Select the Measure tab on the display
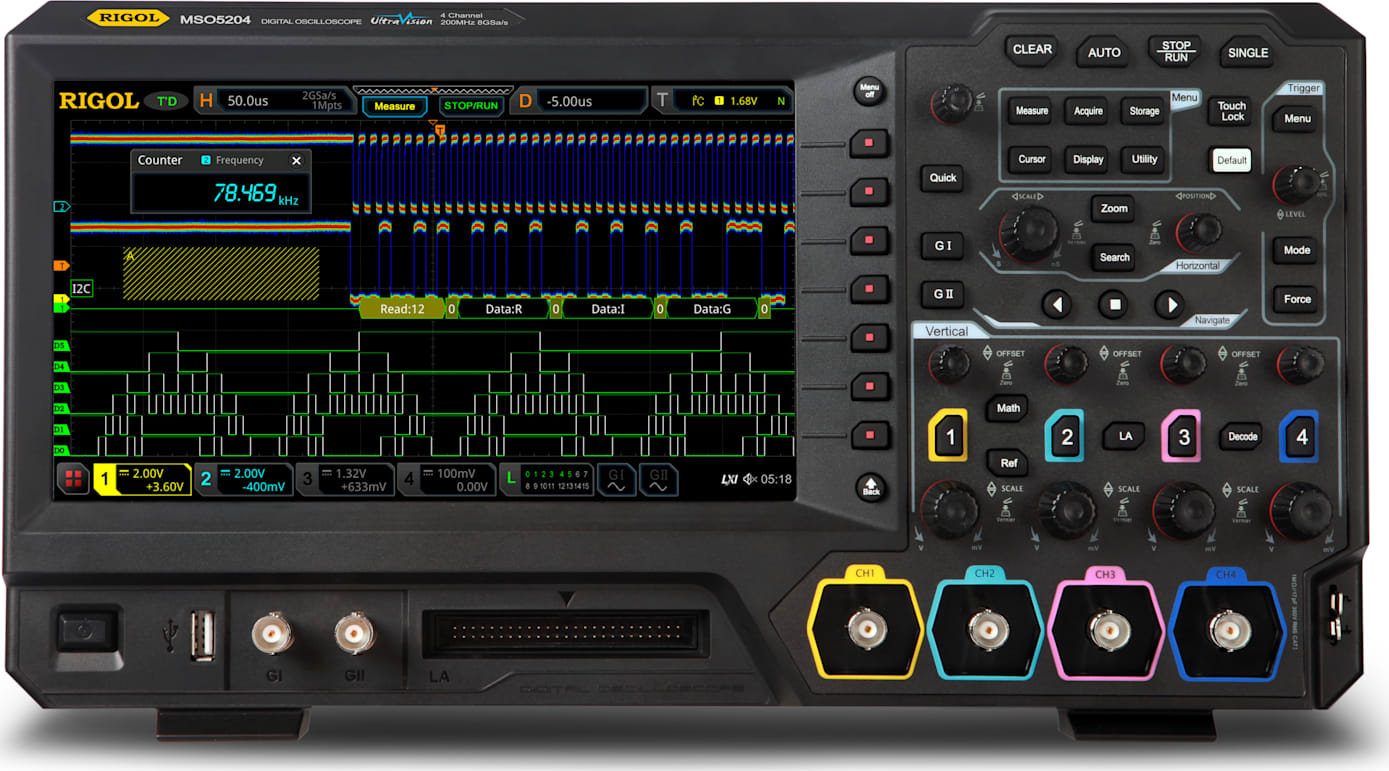The height and width of the screenshot is (771, 1389). point(394,105)
